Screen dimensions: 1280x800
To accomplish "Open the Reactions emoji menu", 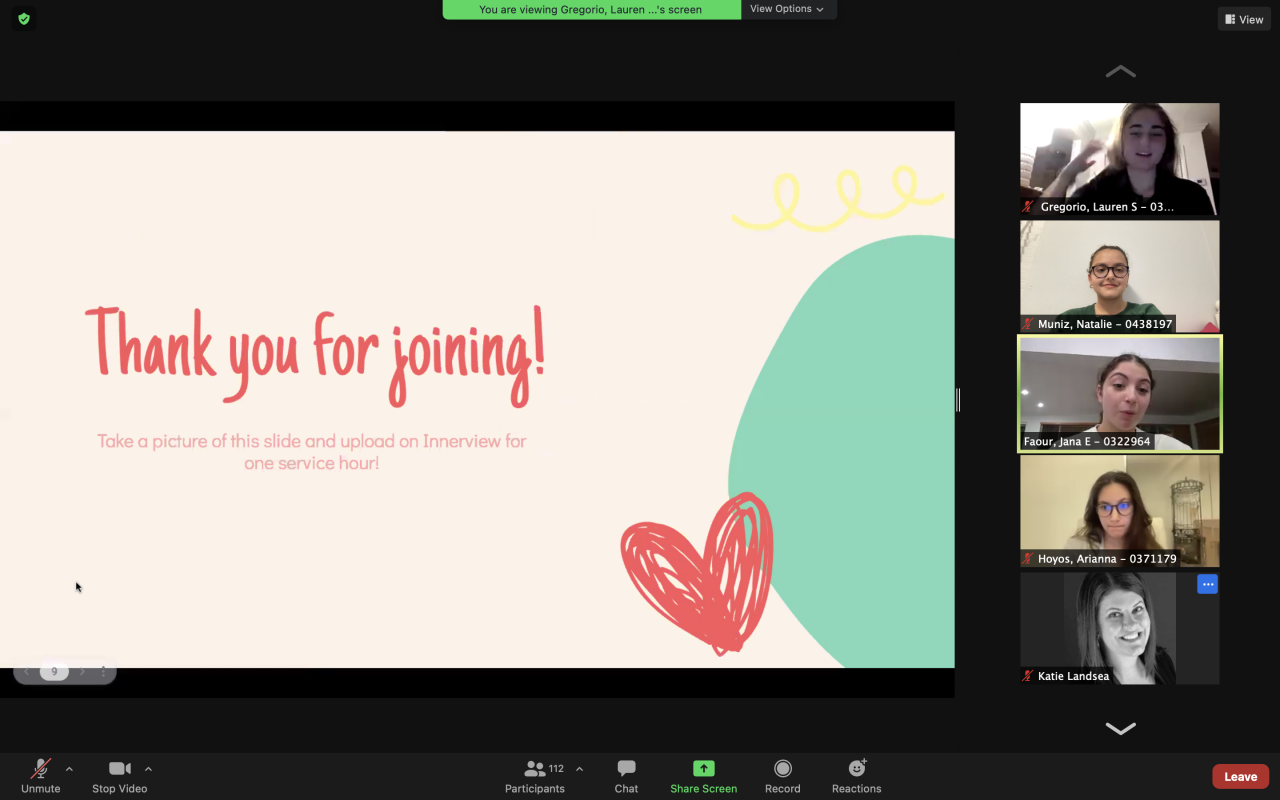I will (x=856, y=769).
